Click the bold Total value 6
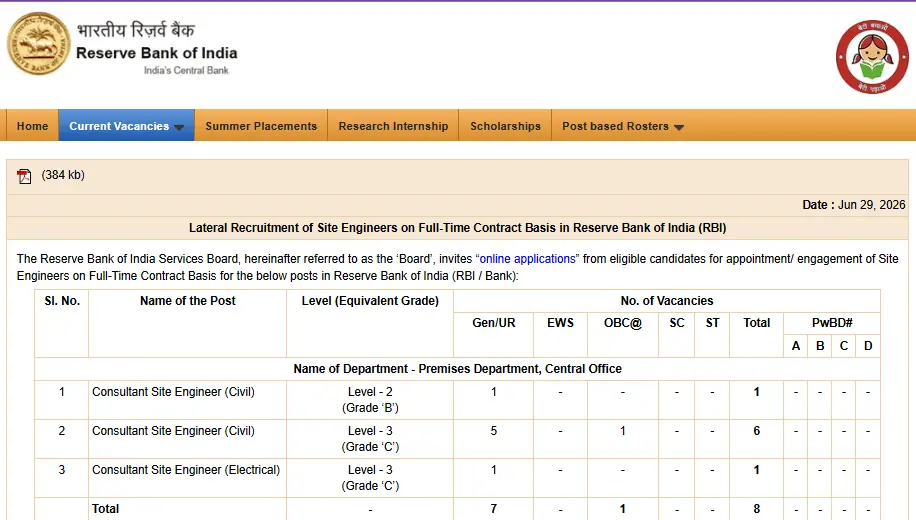 (x=757, y=431)
